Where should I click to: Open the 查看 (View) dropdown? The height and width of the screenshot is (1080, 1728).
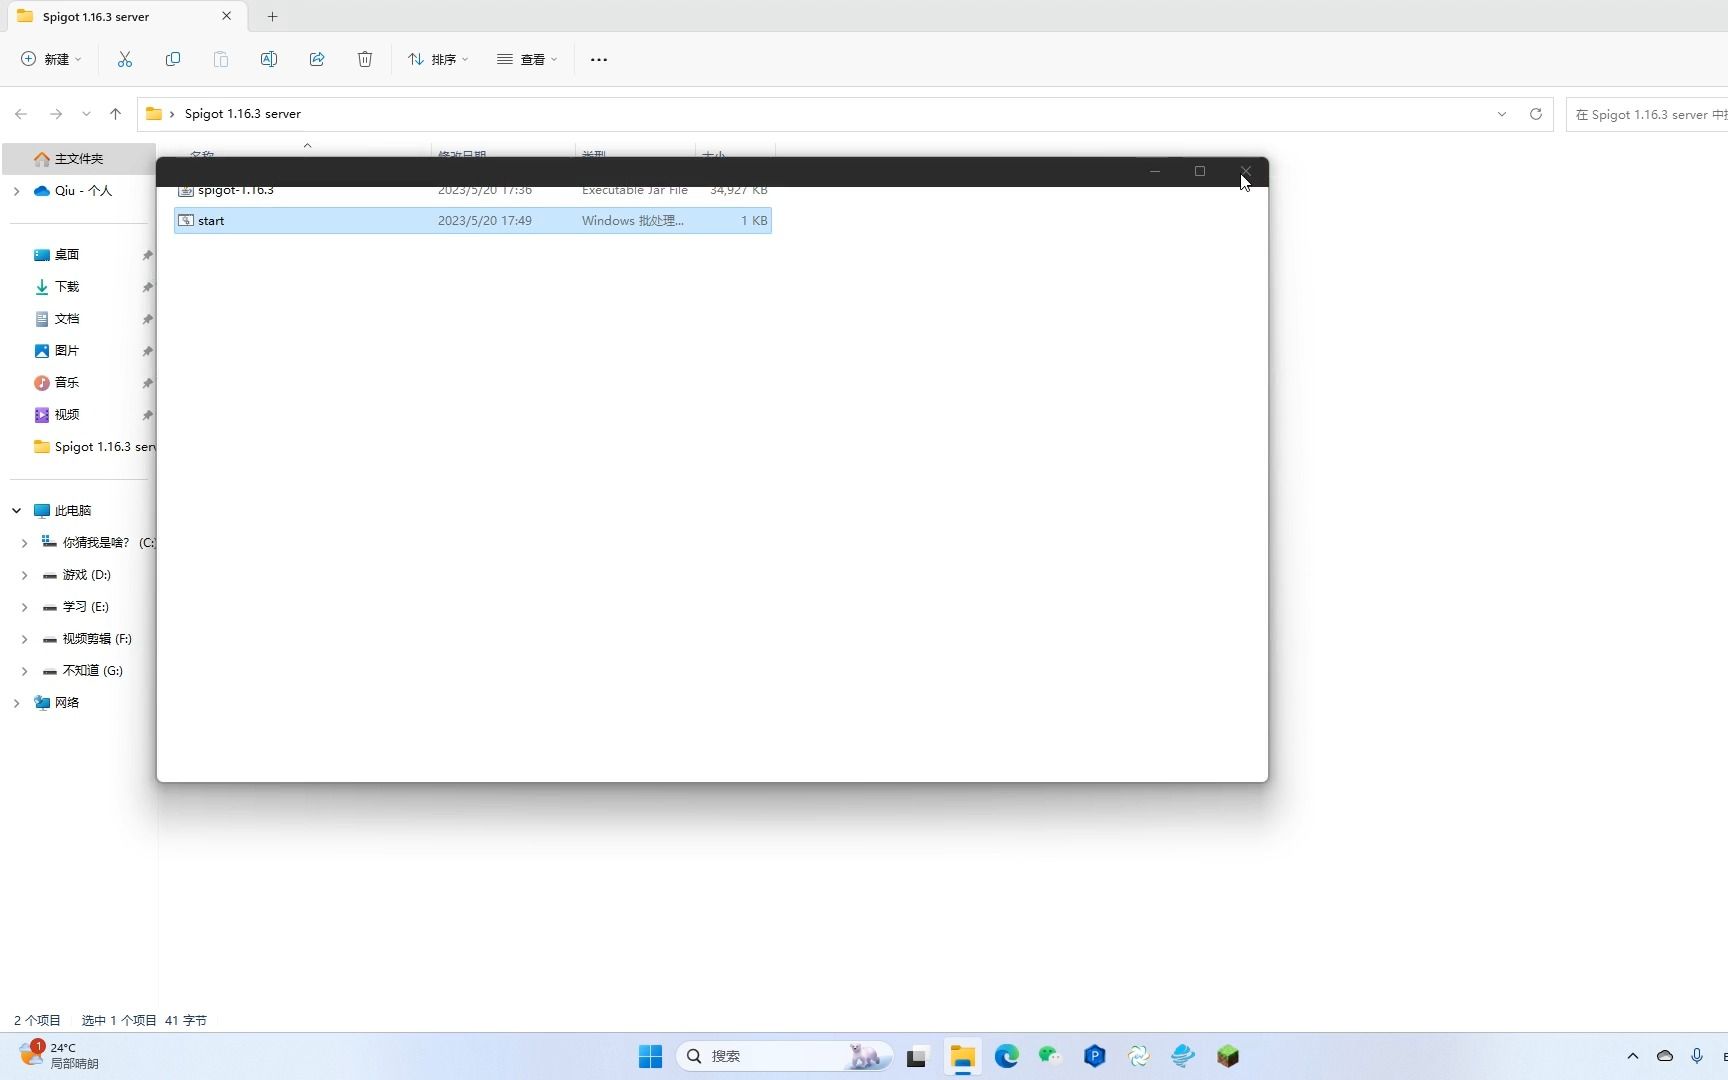point(527,59)
